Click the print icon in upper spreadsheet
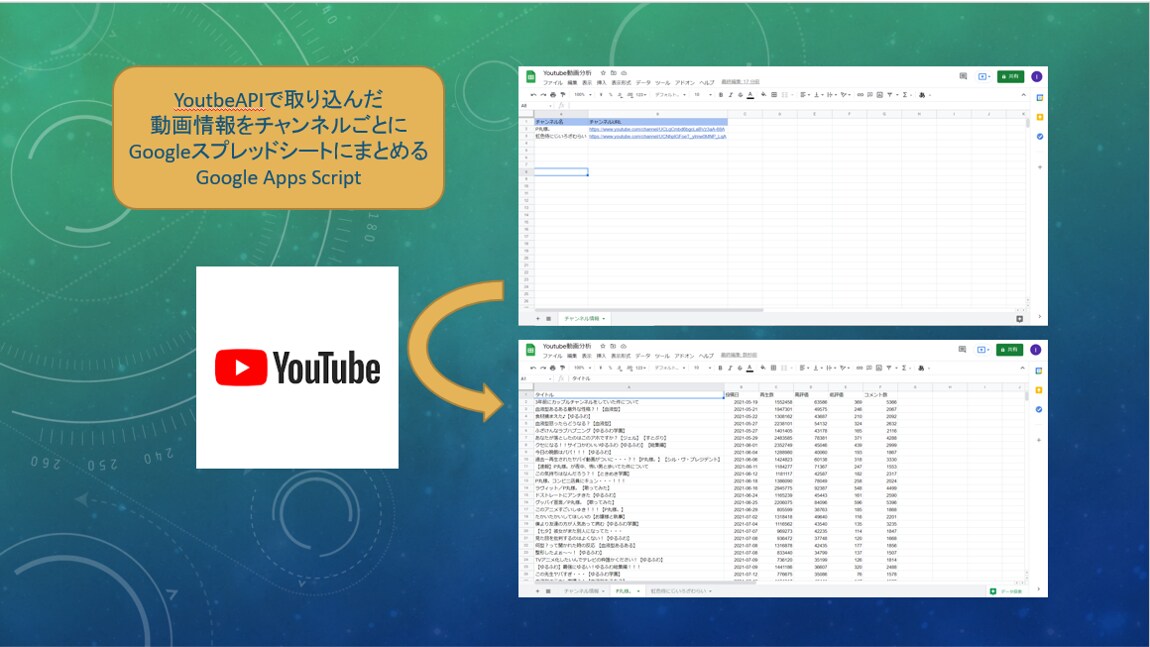1150x647 pixels. [553, 95]
